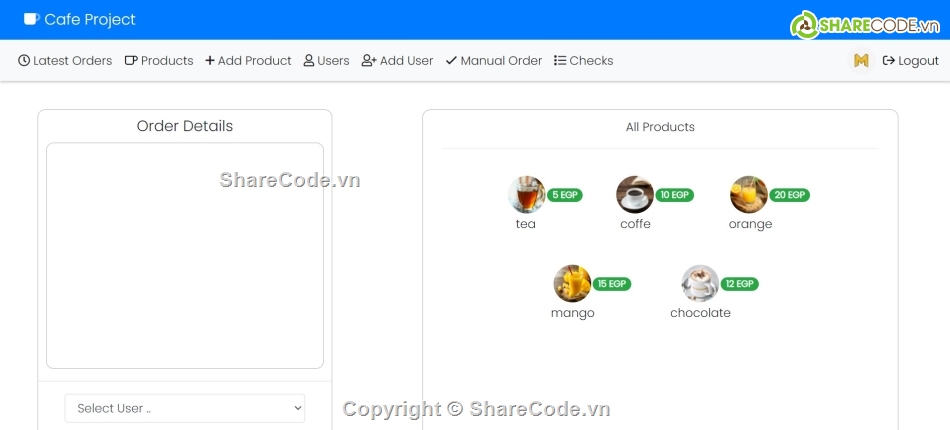The width and height of the screenshot is (950, 430).
Task: Click the 'mango' product name
Action: pyautogui.click(x=573, y=314)
